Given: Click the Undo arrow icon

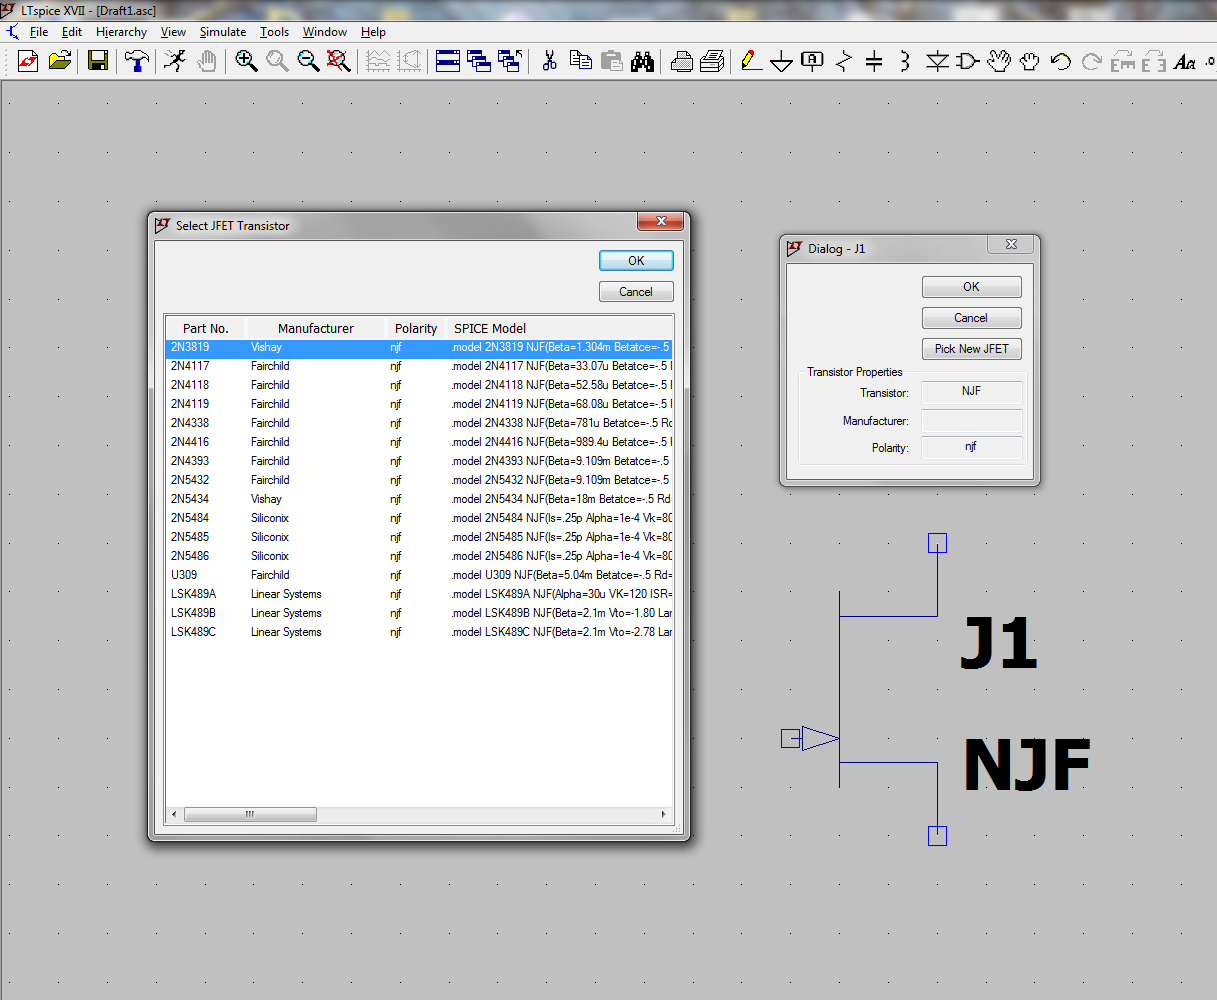Looking at the screenshot, I should [x=1061, y=61].
